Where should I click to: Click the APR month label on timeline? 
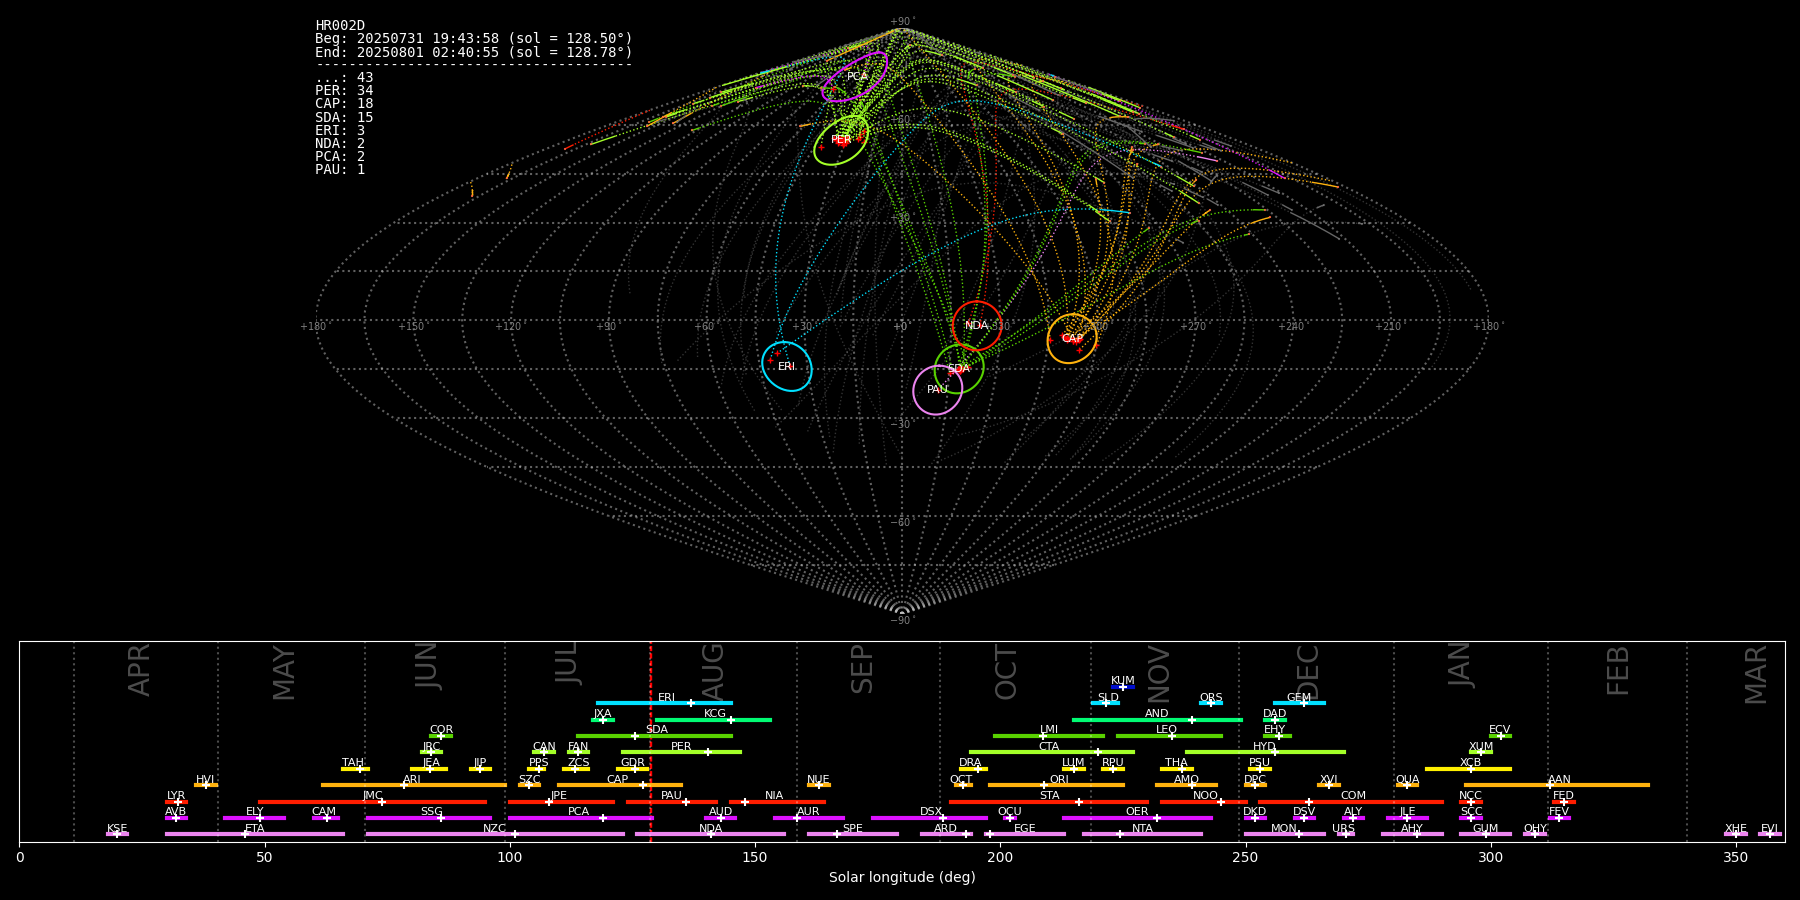tap(139, 670)
